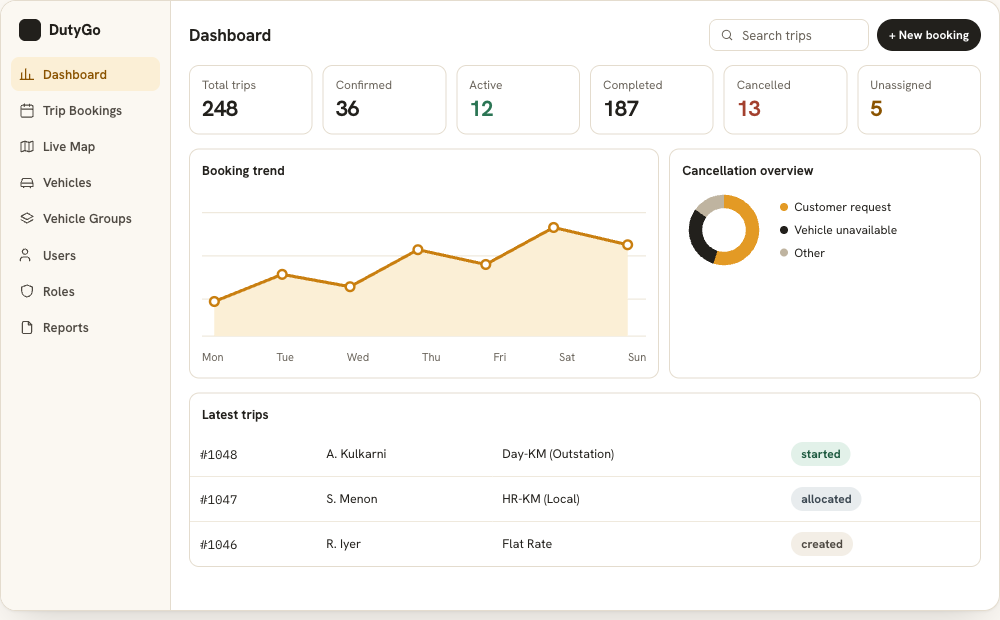Select the Unassigned 5 card
Screen dimensions: 1000x620
(919, 100)
